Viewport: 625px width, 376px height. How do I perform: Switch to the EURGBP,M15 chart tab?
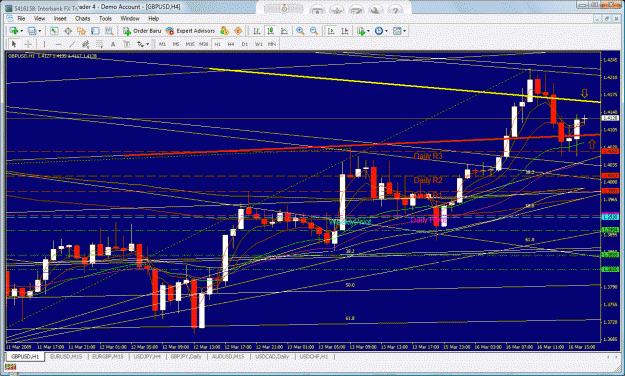pos(108,356)
